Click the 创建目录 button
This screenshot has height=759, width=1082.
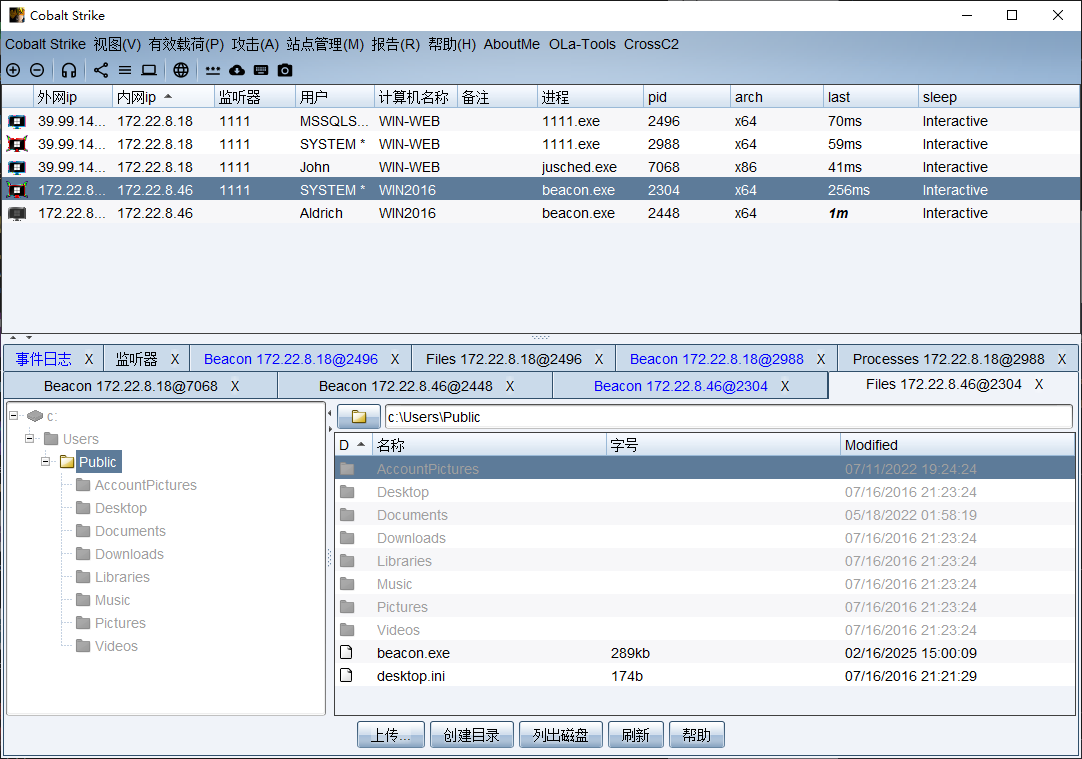(471, 735)
